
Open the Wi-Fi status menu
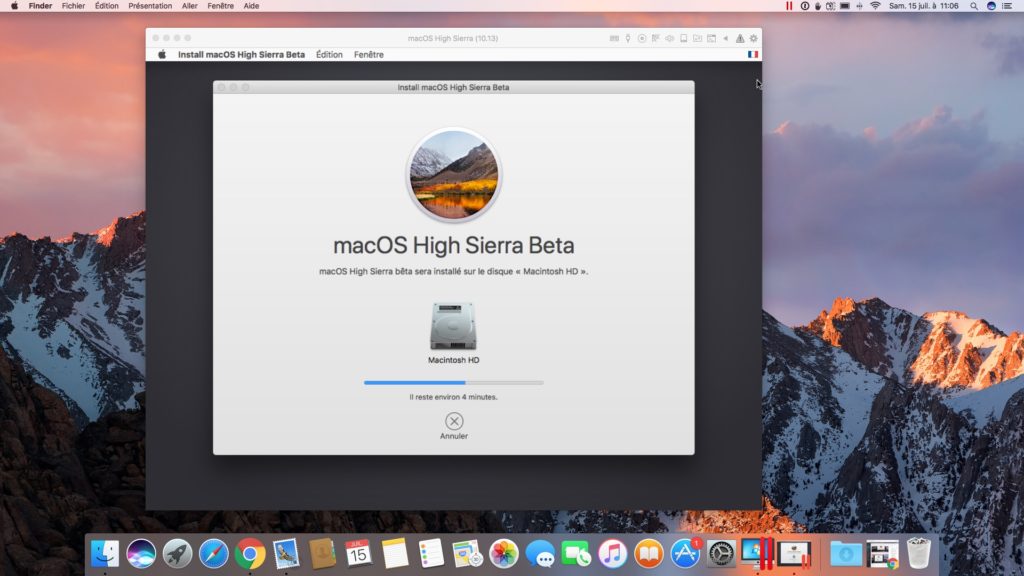point(876,6)
